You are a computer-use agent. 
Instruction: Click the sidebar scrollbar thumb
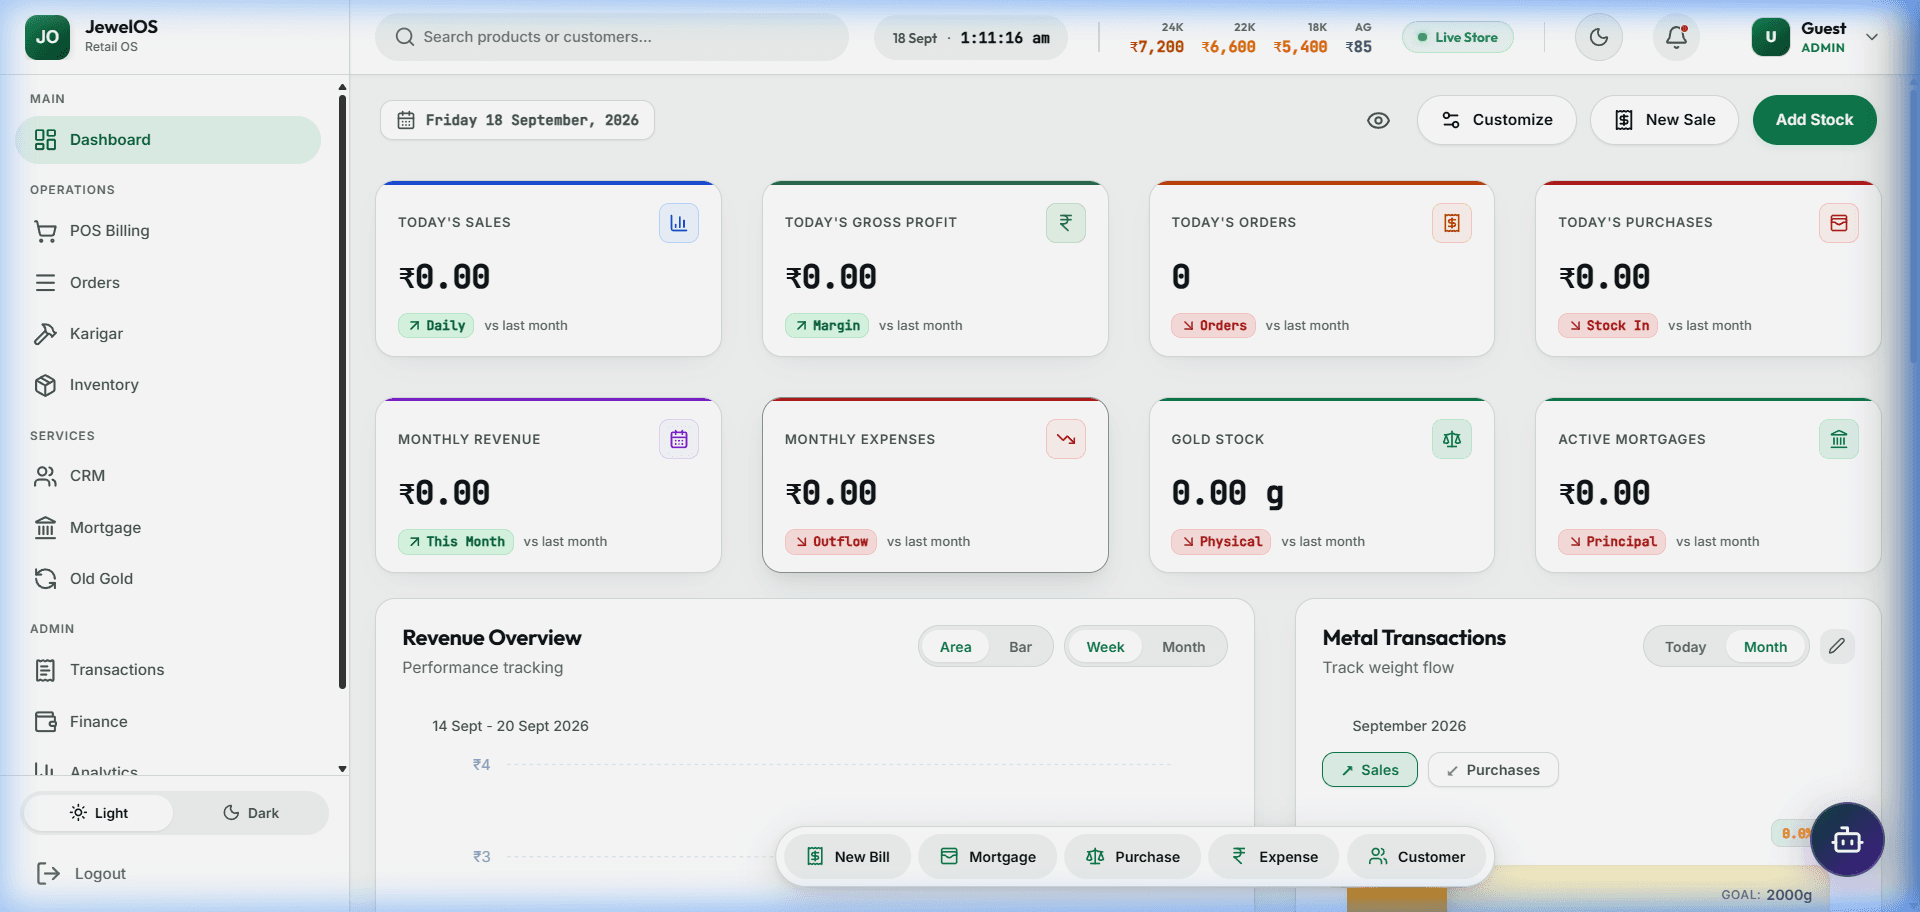pyautogui.click(x=342, y=390)
